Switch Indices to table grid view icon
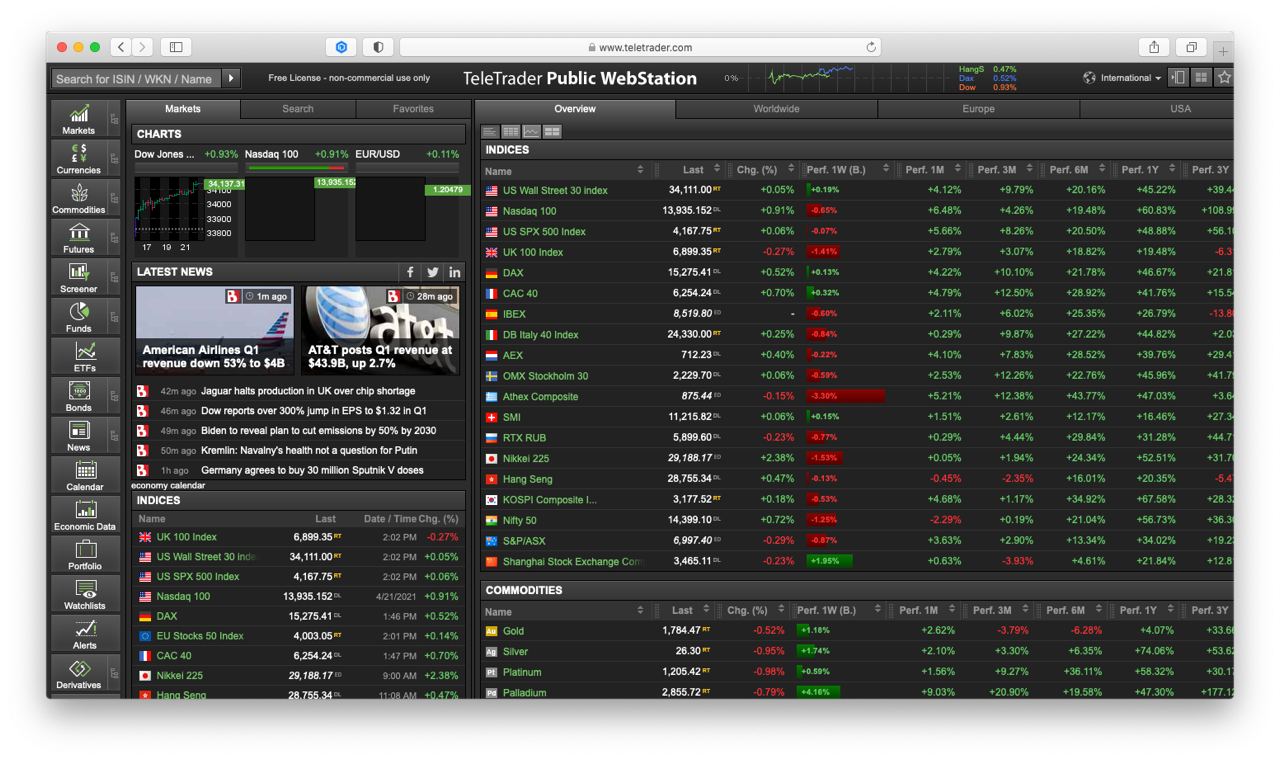 pos(510,131)
